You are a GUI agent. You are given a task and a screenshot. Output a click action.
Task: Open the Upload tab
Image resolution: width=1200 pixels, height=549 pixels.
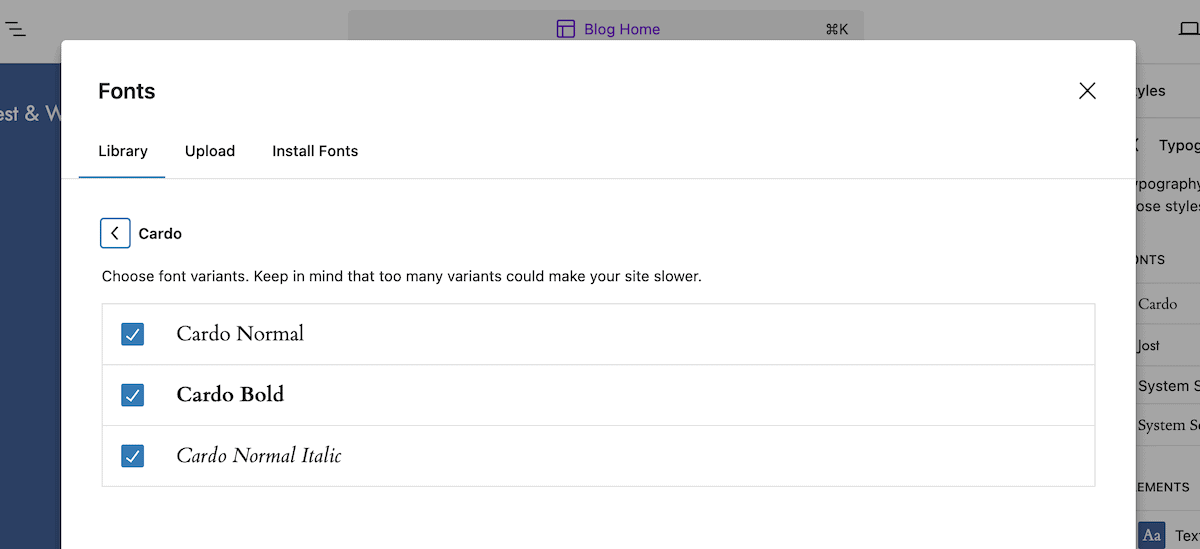210,151
